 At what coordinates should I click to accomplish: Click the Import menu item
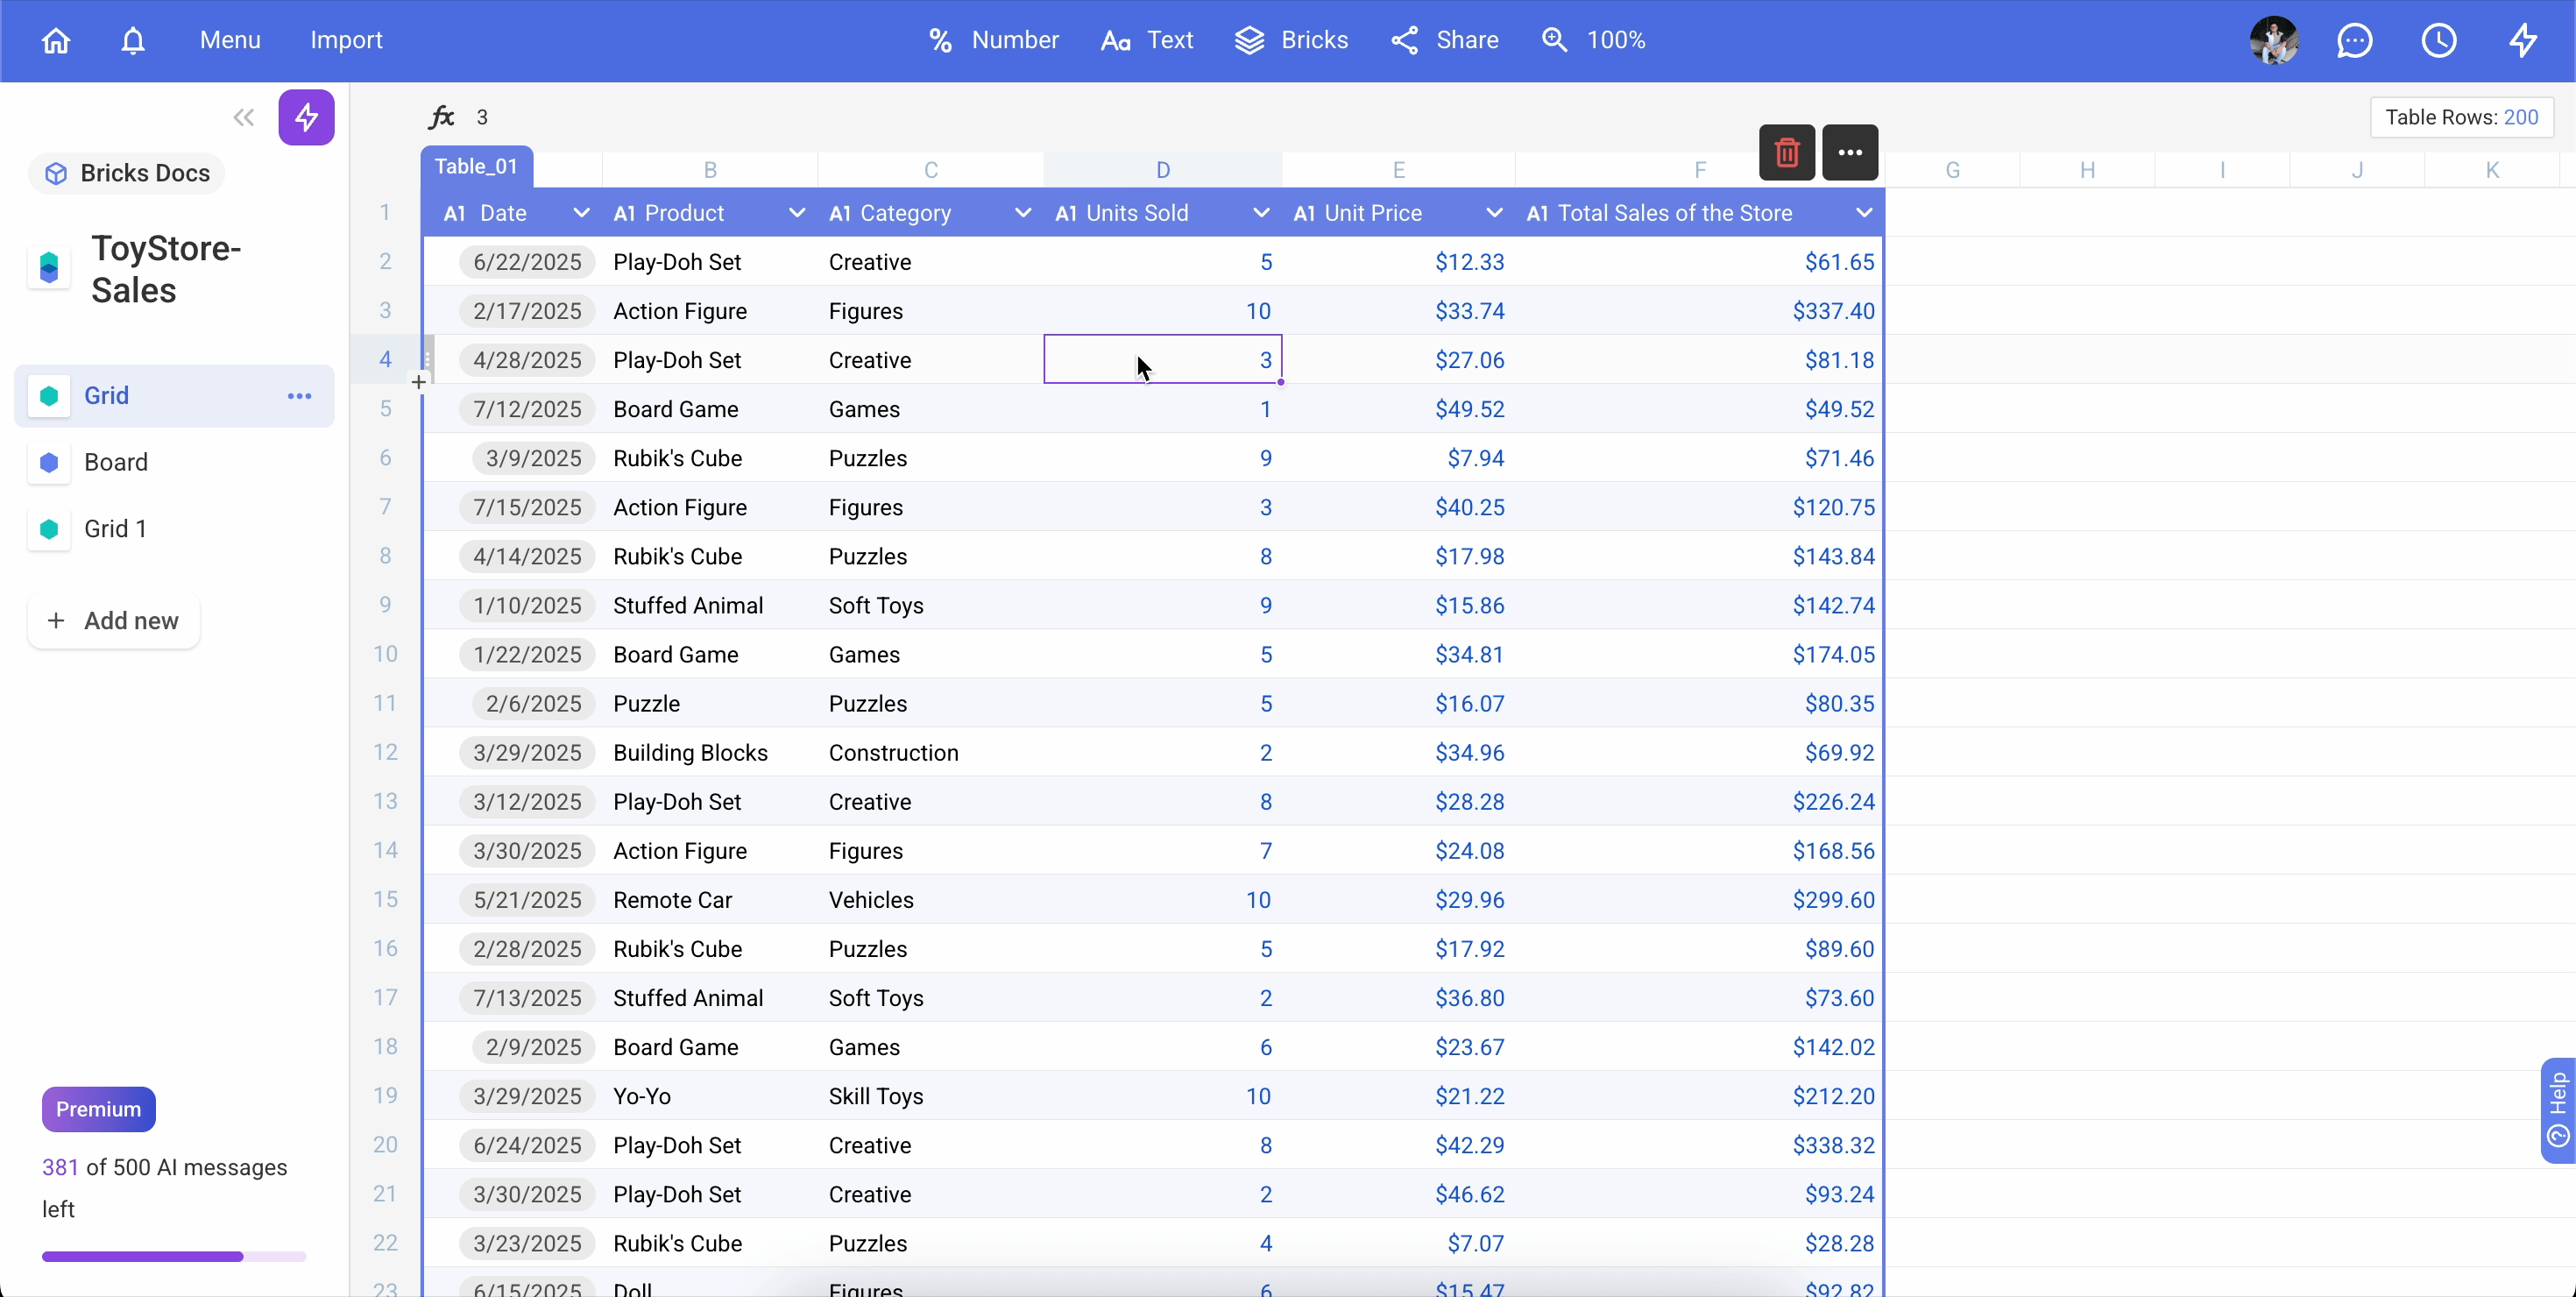(x=346, y=40)
